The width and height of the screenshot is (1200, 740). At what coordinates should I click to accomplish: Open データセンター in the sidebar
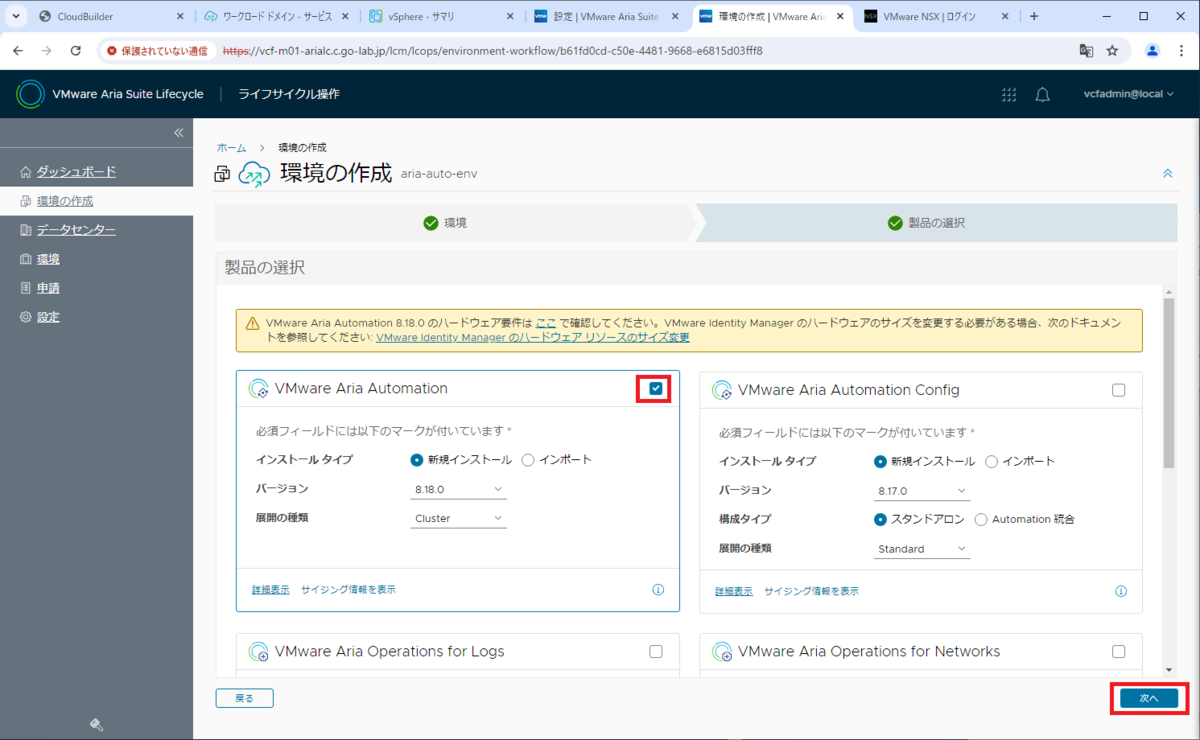[x=76, y=230]
